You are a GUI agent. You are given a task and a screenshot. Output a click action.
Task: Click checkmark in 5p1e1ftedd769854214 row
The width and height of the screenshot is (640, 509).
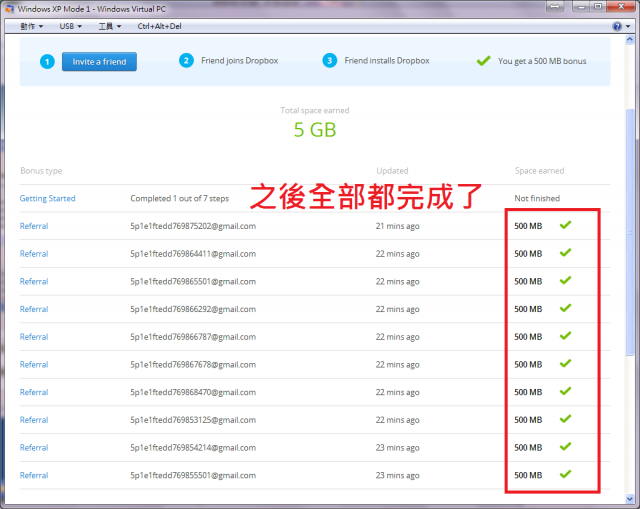click(565, 447)
